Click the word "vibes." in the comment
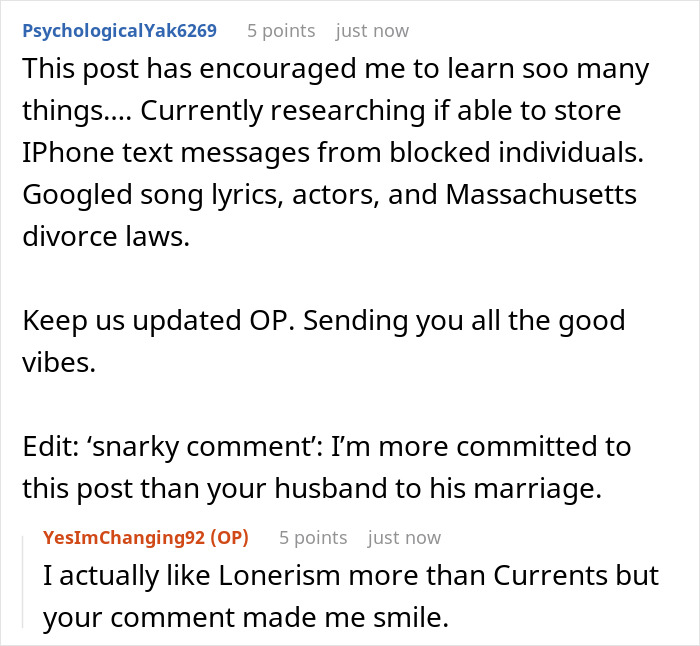This screenshot has height=646, width=700. click(x=59, y=362)
